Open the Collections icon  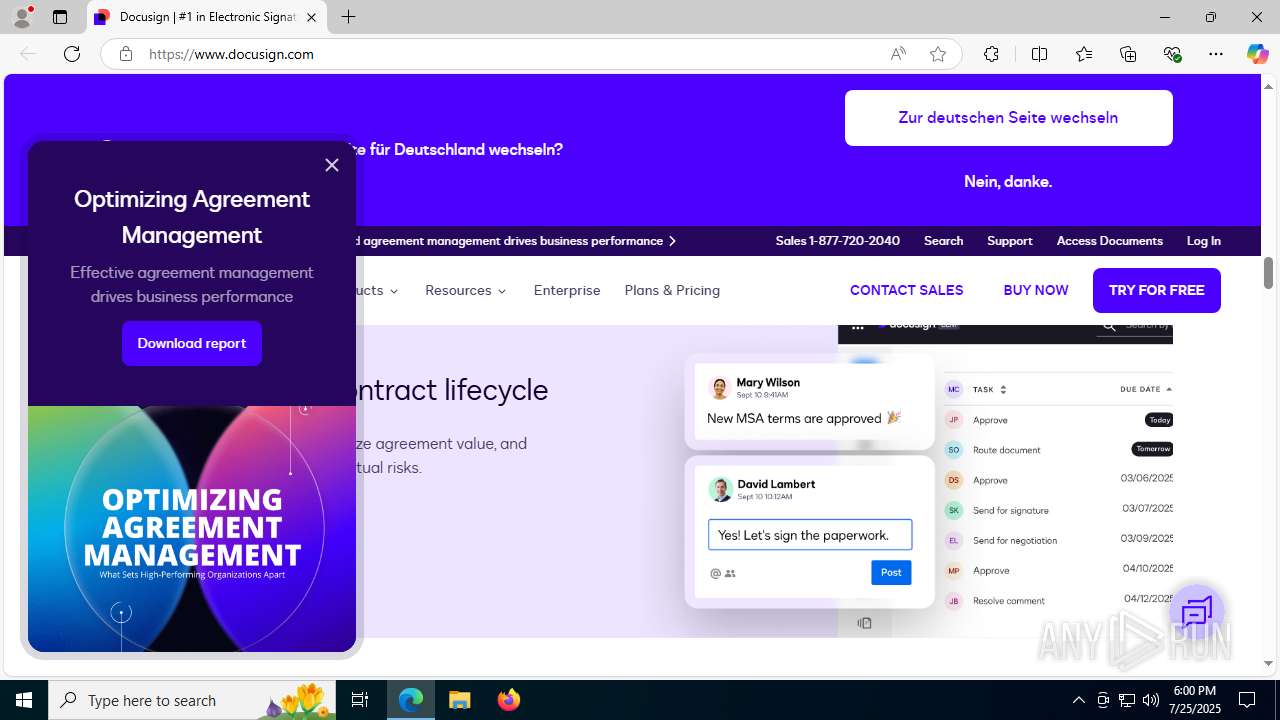pos(1128,54)
